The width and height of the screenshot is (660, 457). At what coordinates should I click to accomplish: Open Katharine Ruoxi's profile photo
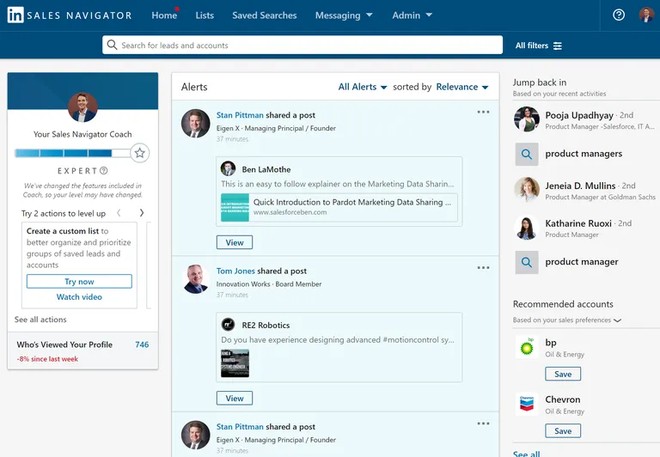pos(527,228)
